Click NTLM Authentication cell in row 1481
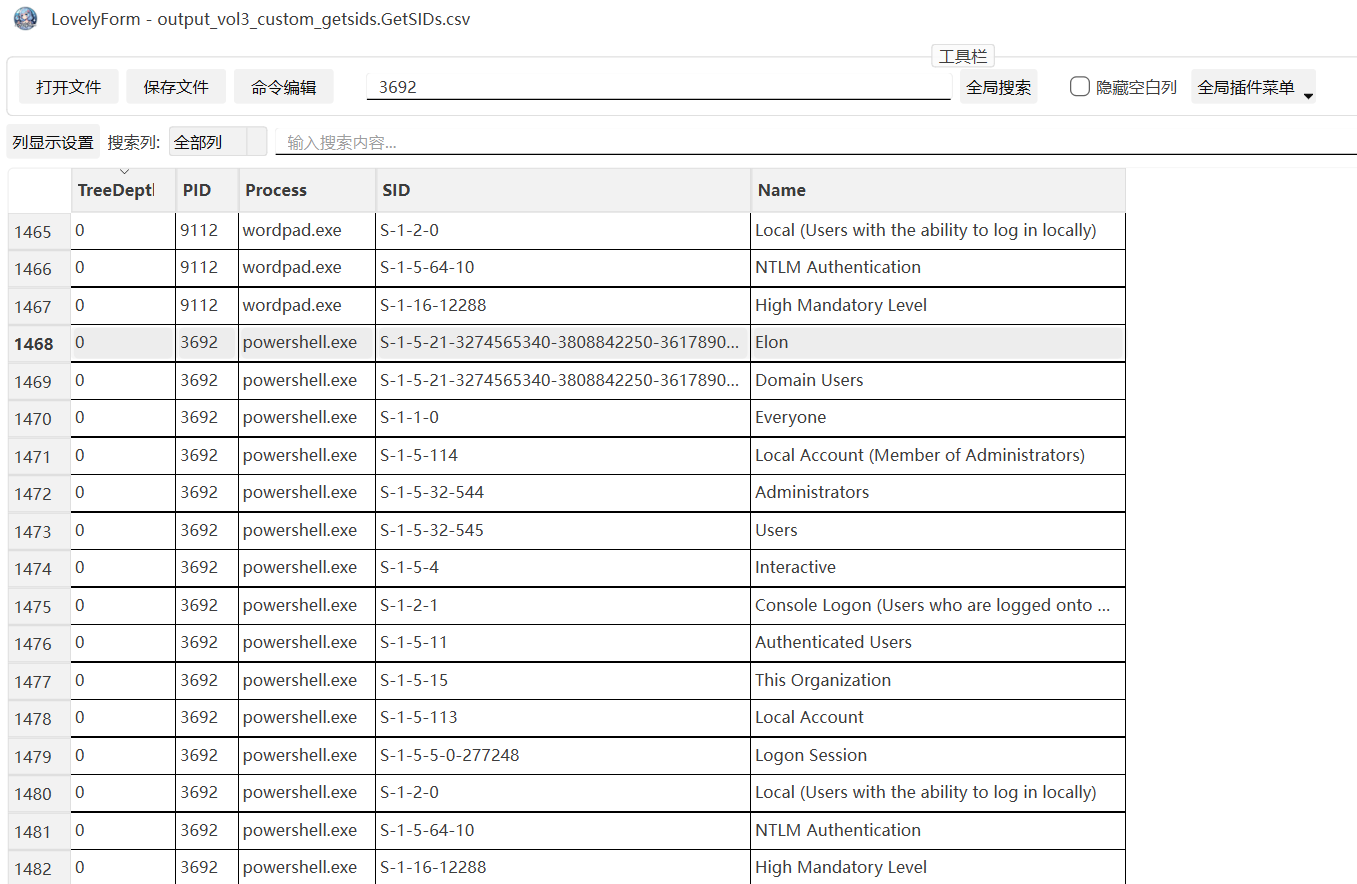 click(x=938, y=830)
